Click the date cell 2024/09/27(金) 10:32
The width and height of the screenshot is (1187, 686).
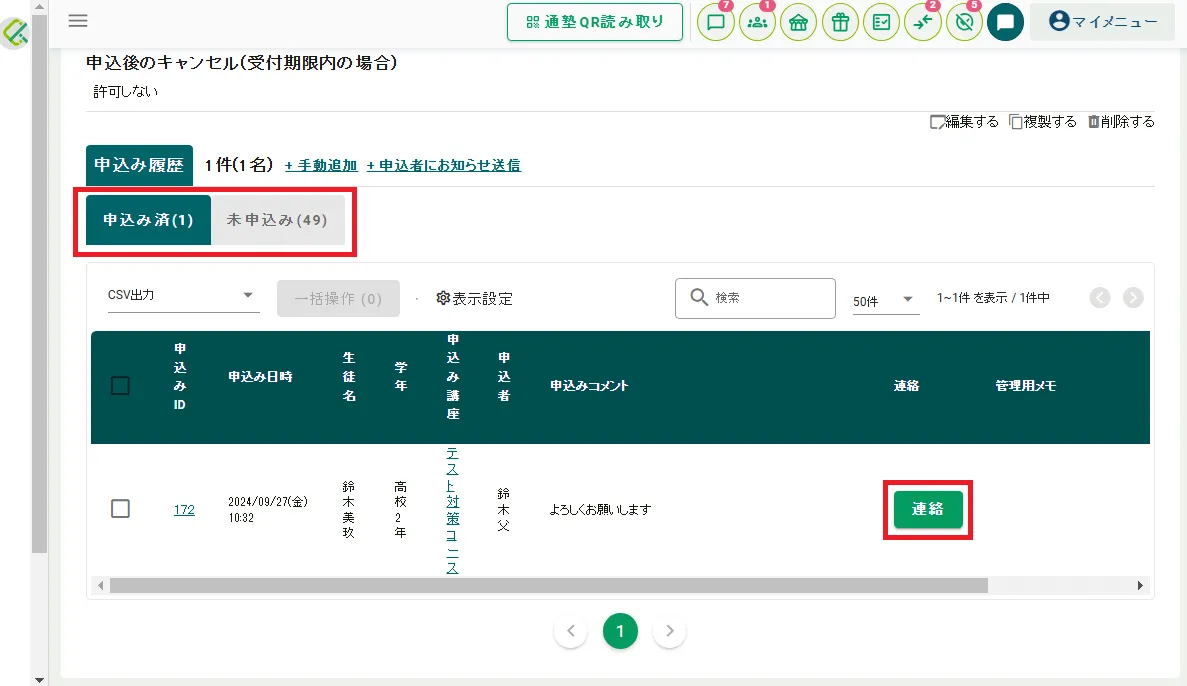coord(268,510)
